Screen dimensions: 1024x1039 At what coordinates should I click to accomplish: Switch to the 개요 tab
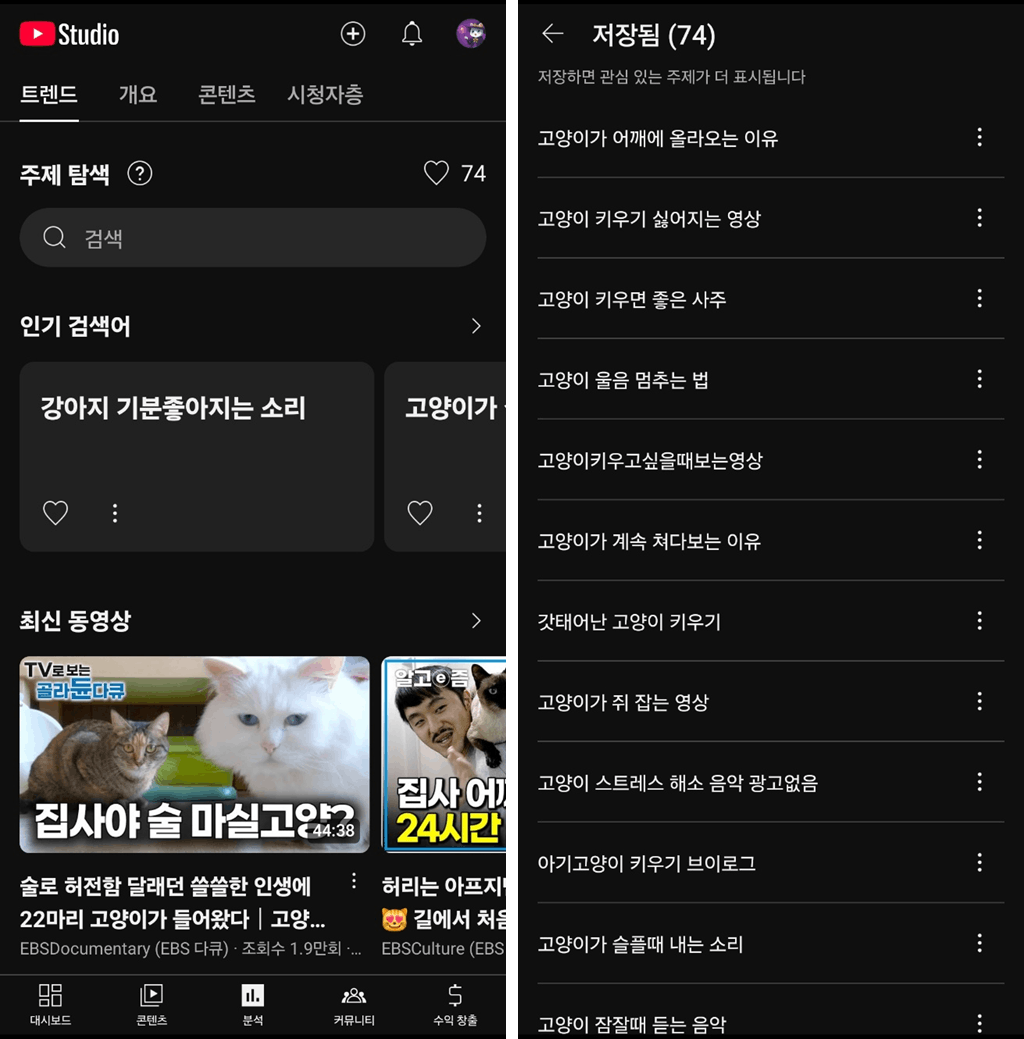tap(138, 94)
